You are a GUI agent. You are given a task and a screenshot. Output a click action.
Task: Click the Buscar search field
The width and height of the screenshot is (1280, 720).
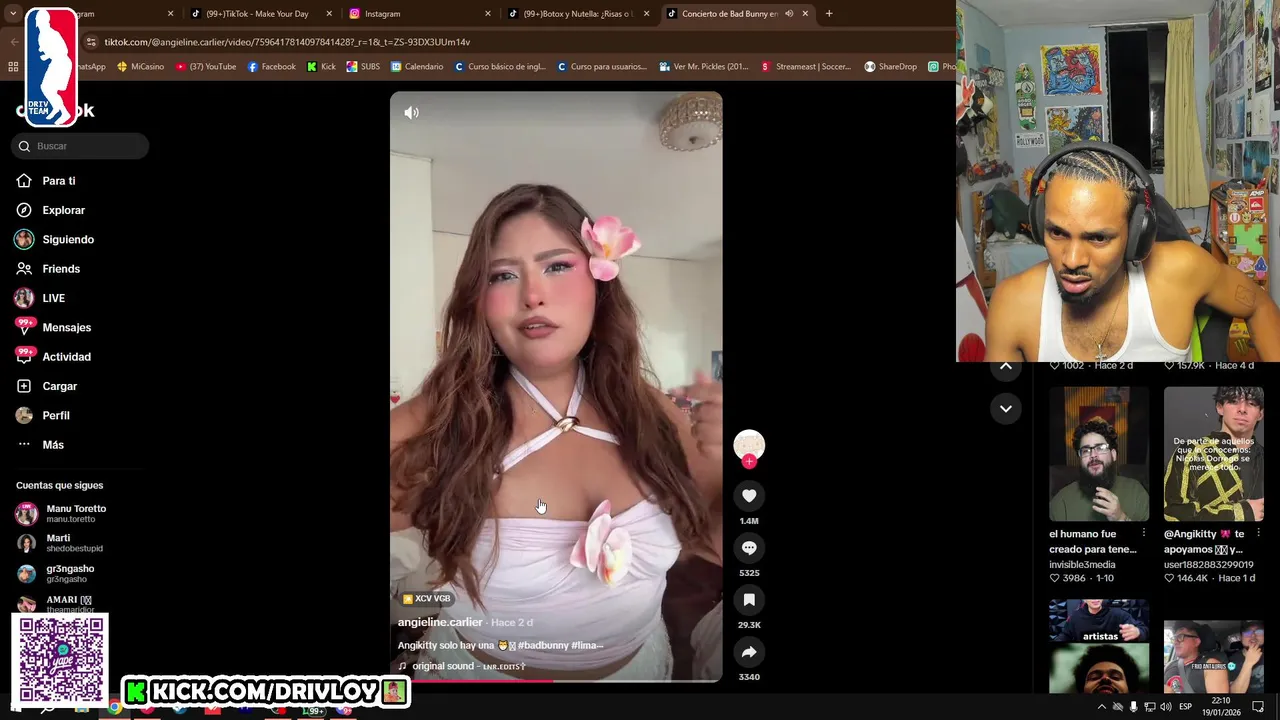pyautogui.click(x=80, y=146)
